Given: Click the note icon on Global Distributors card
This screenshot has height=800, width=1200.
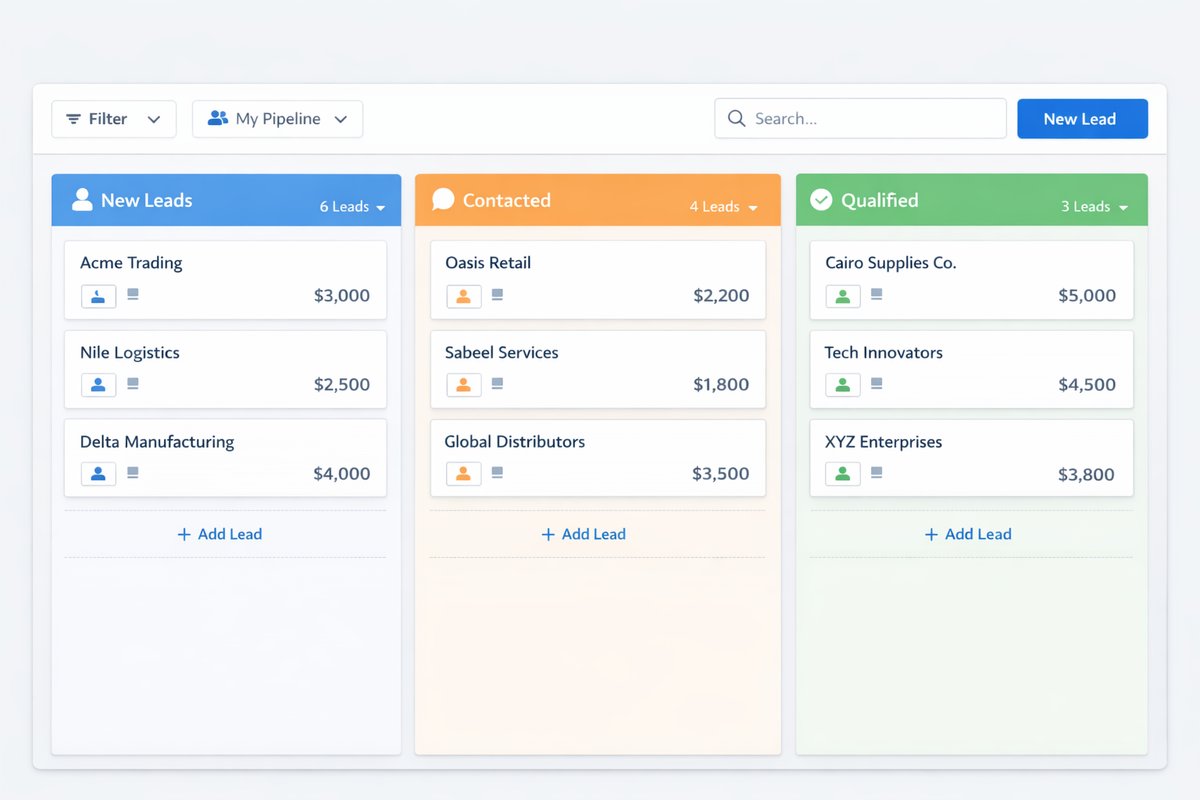Looking at the screenshot, I should (x=497, y=473).
